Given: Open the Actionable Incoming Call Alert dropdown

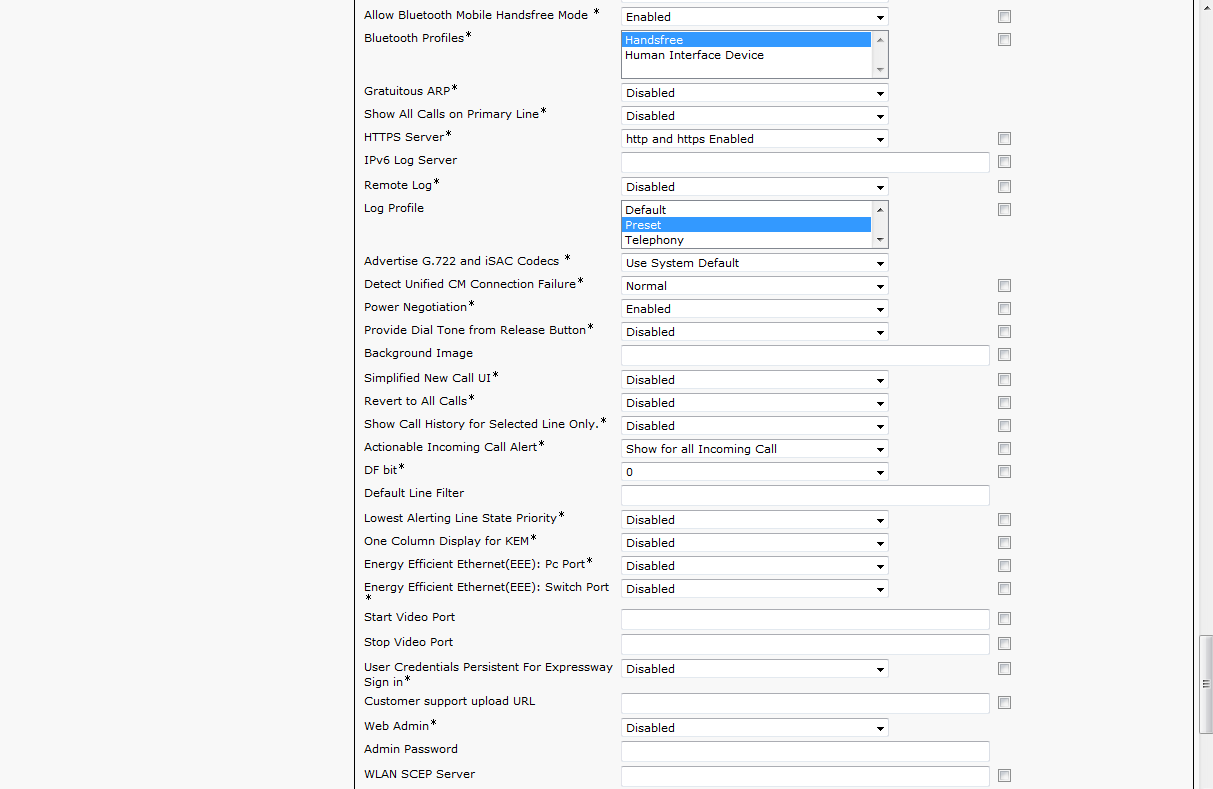Looking at the screenshot, I should coord(754,449).
